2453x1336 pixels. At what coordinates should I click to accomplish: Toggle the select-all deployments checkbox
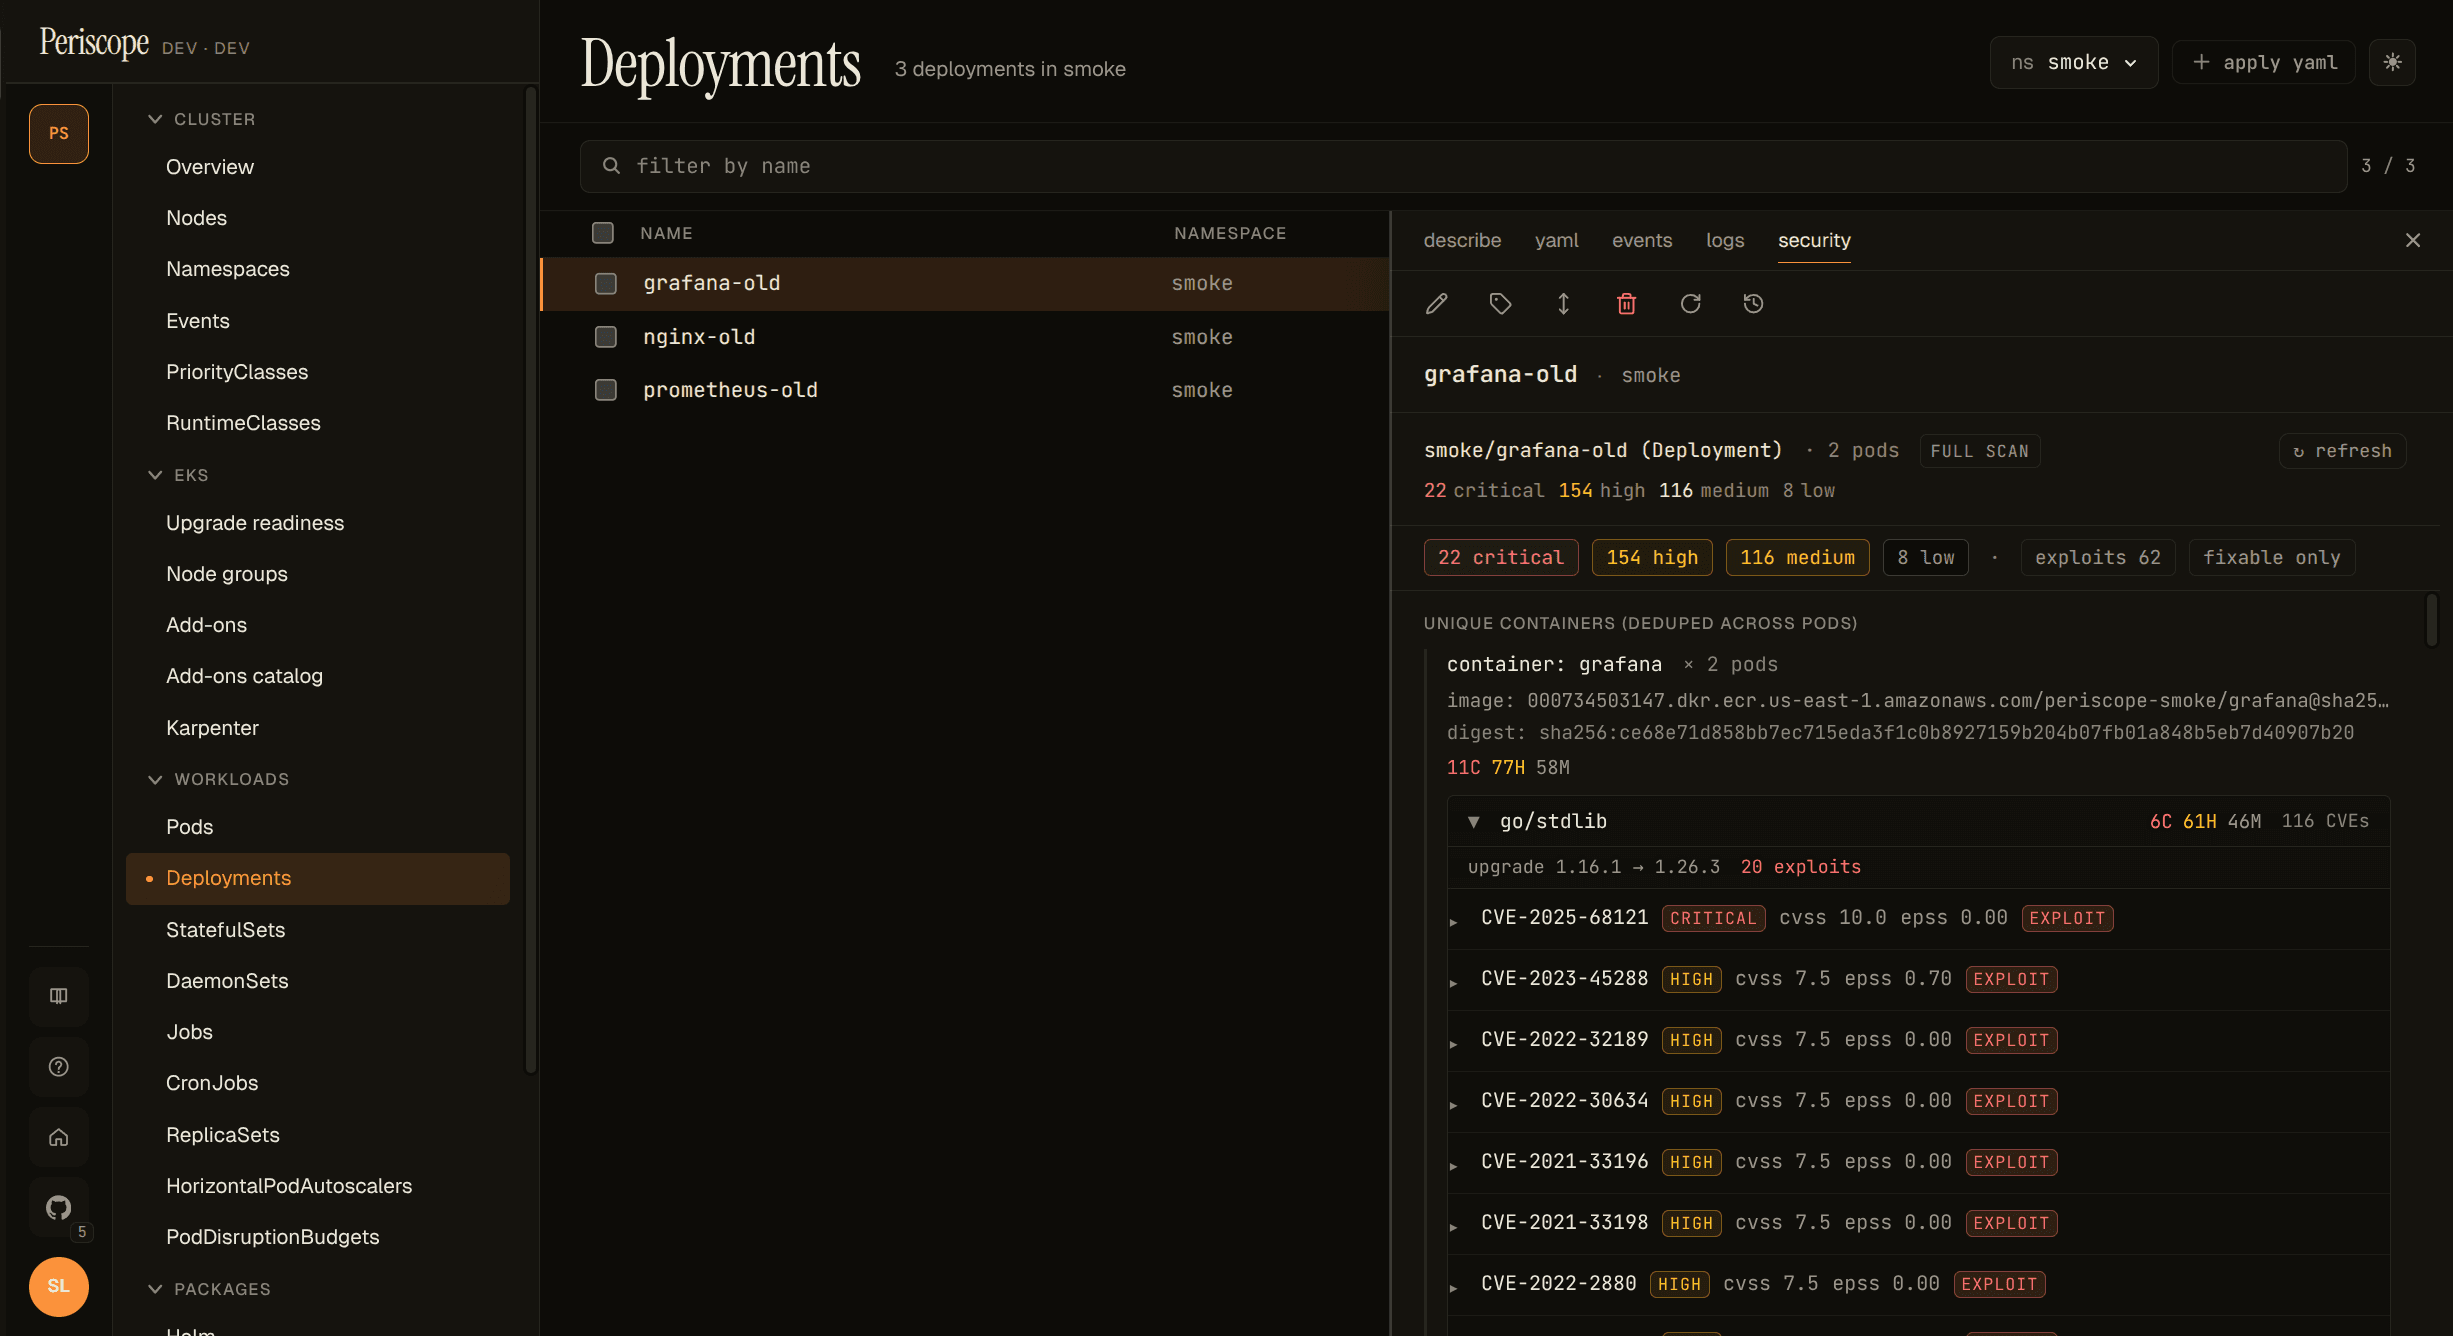[603, 233]
